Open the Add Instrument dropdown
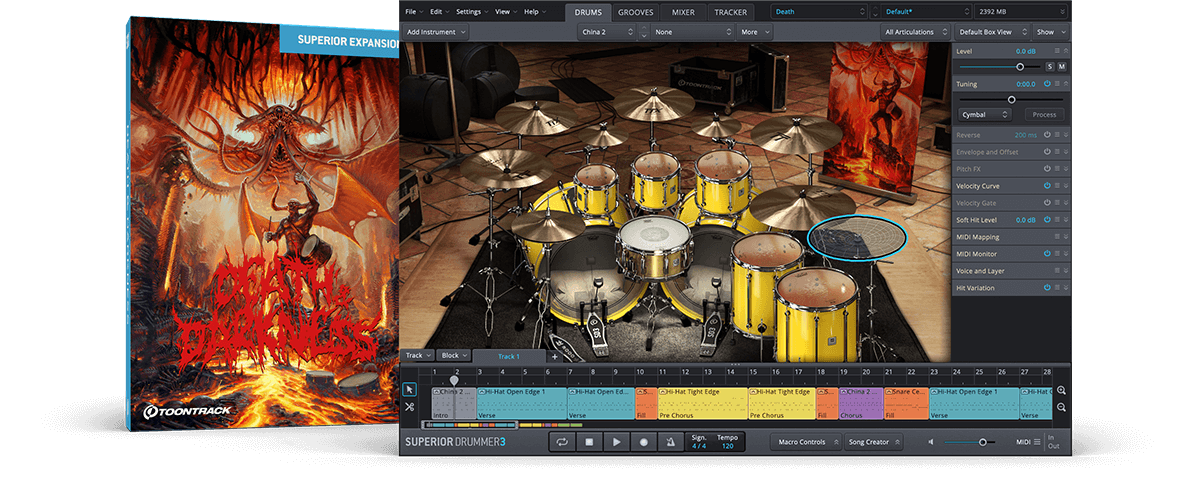The image size is (1200, 488). coord(436,32)
